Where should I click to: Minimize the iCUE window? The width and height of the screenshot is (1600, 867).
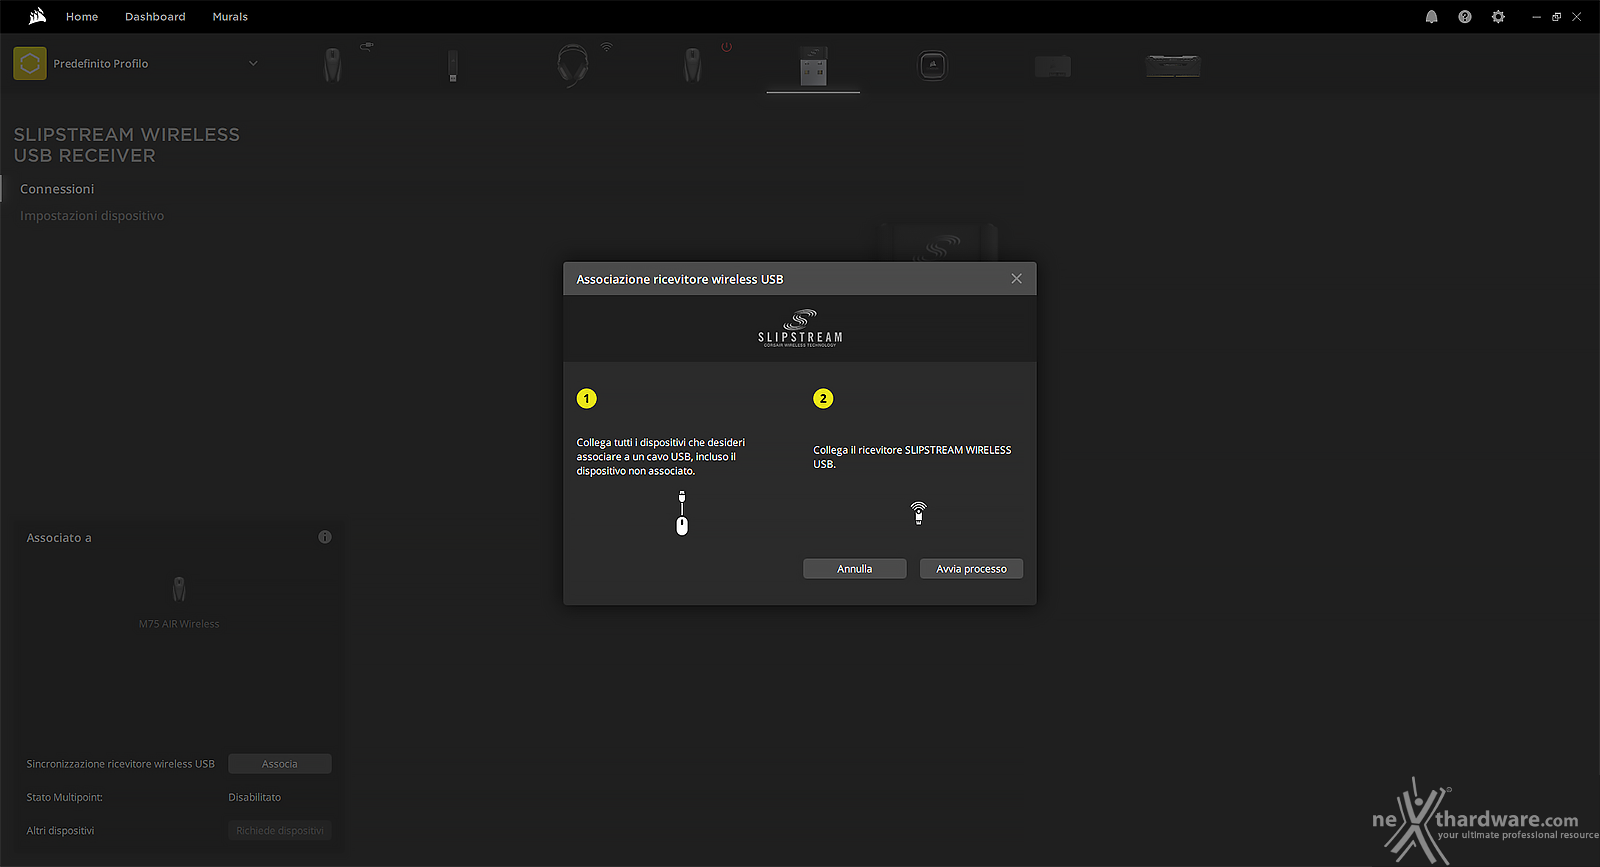click(1536, 17)
